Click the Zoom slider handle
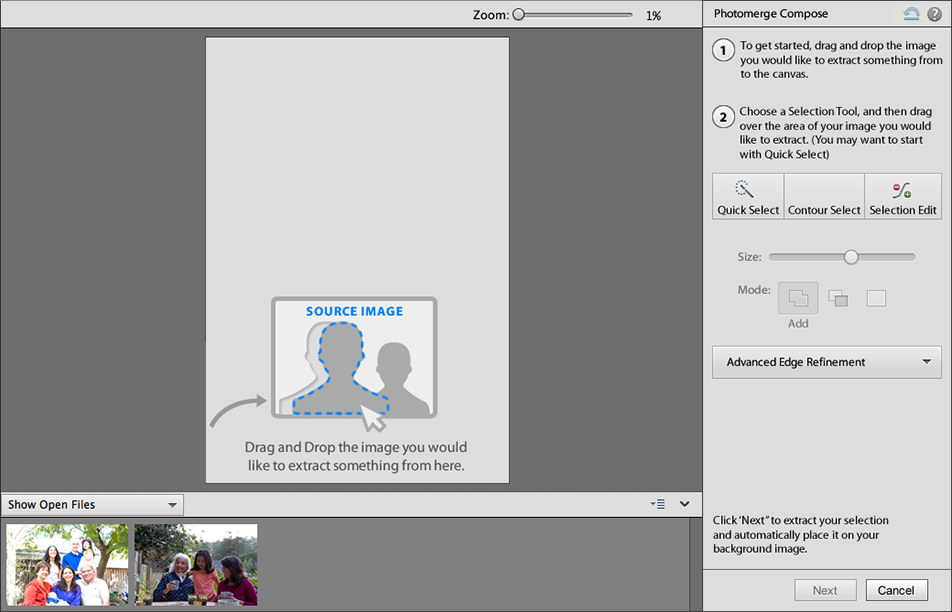The width and height of the screenshot is (952, 612). coord(519,15)
